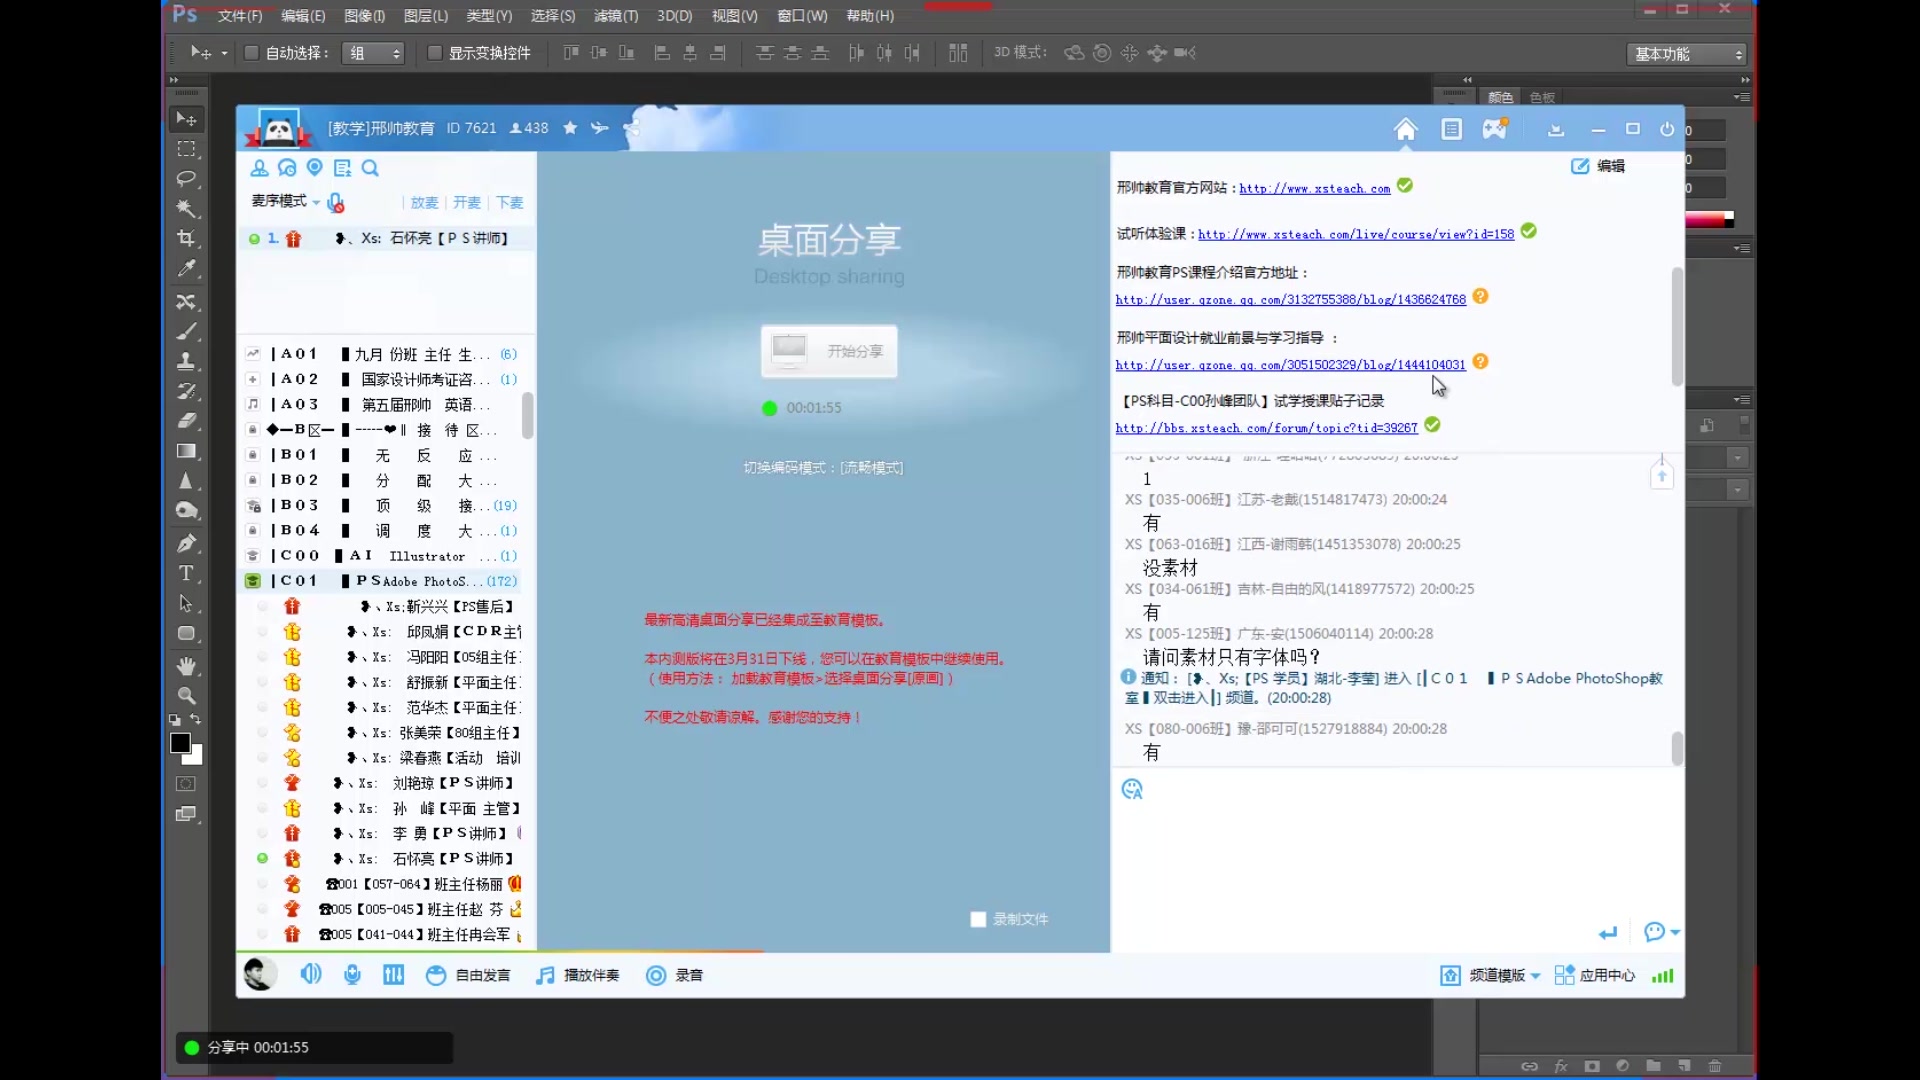This screenshot has height=1080, width=1920.
Task: Click the black foreground color swatch
Action: [180, 744]
